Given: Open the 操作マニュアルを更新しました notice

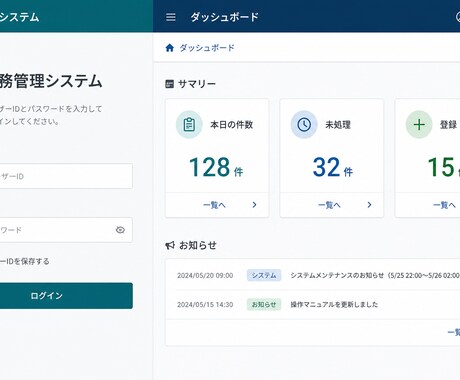Looking at the screenshot, I should click(x=334, y=304).
